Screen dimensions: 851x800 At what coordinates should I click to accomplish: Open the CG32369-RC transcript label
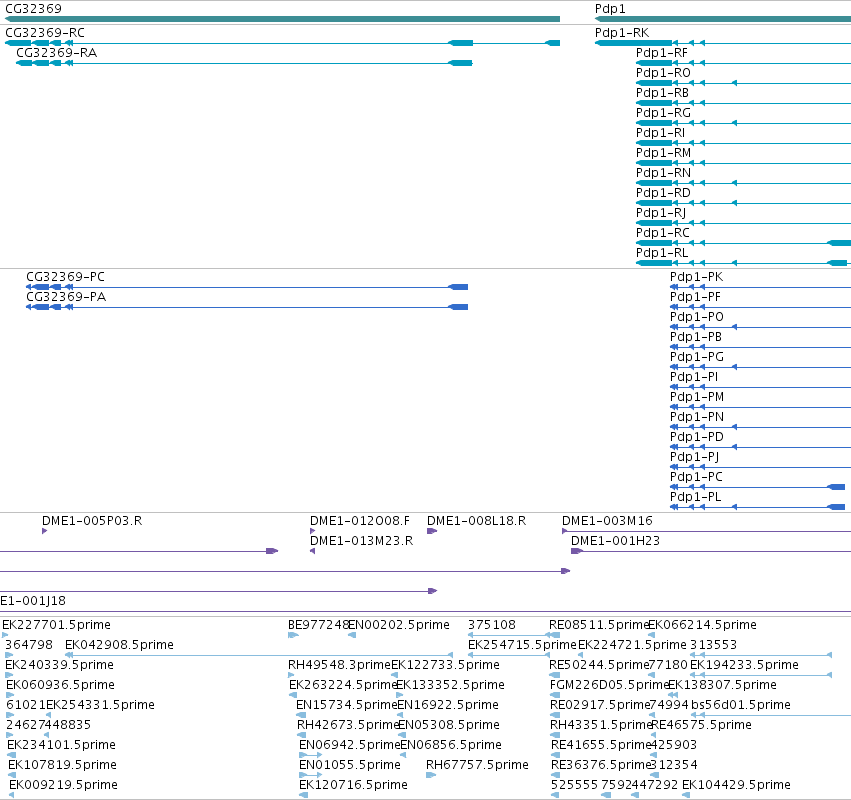click(x=45, y=33)
